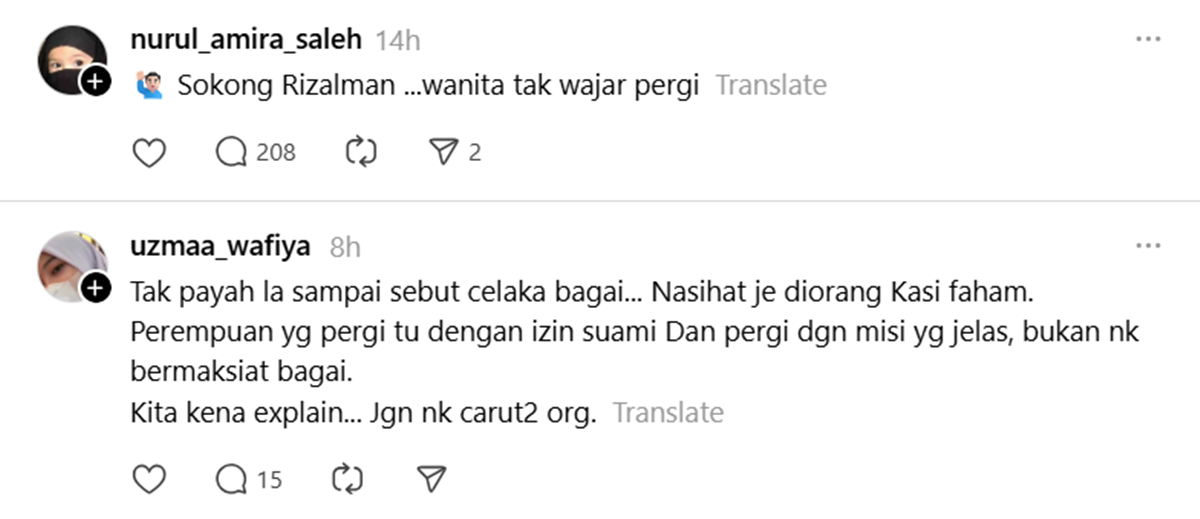Share uzmaa_wafiya's reply via send icon

[431, 480]
